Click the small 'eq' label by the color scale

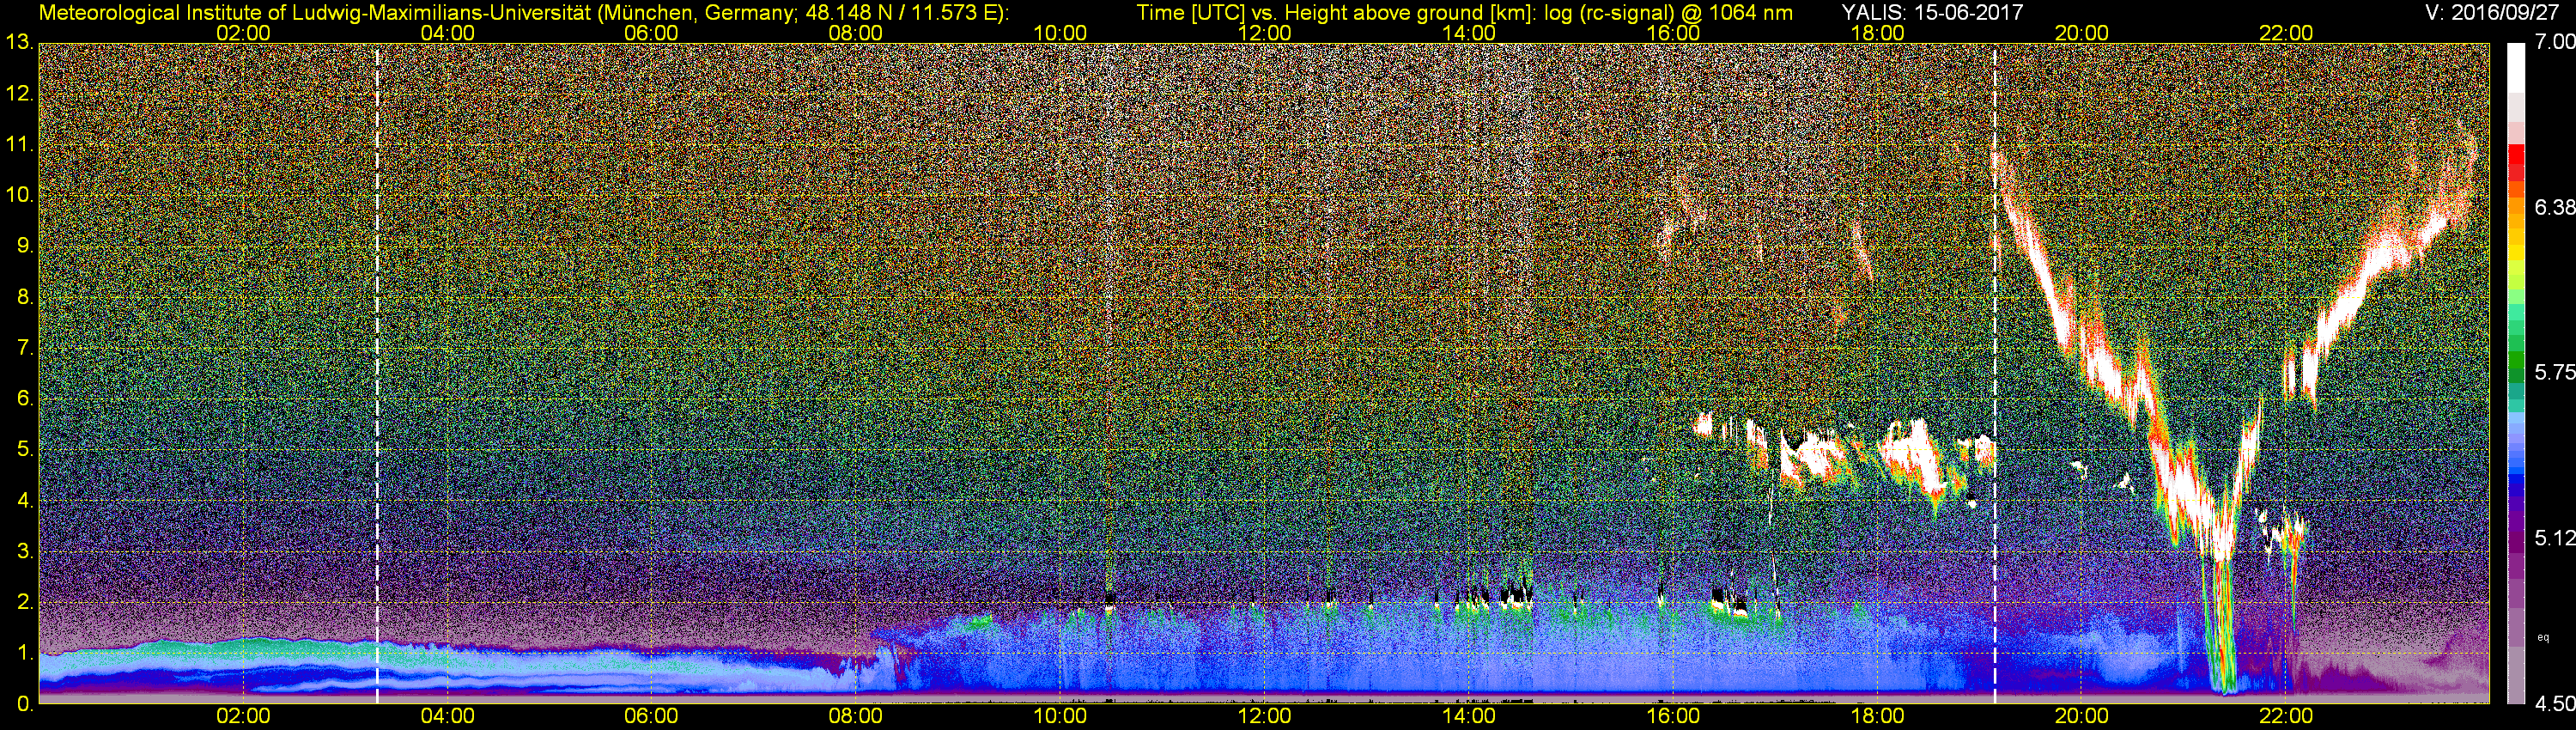pos(2543,637)
